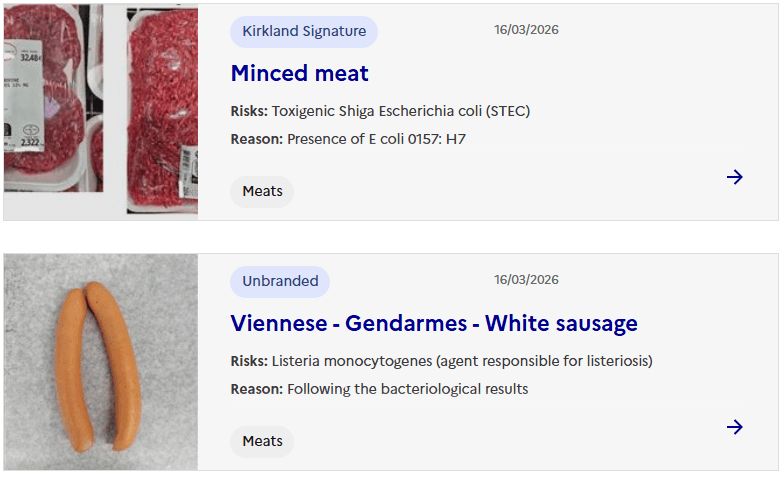Click the Presence of E coli reason text

point(376,139)
